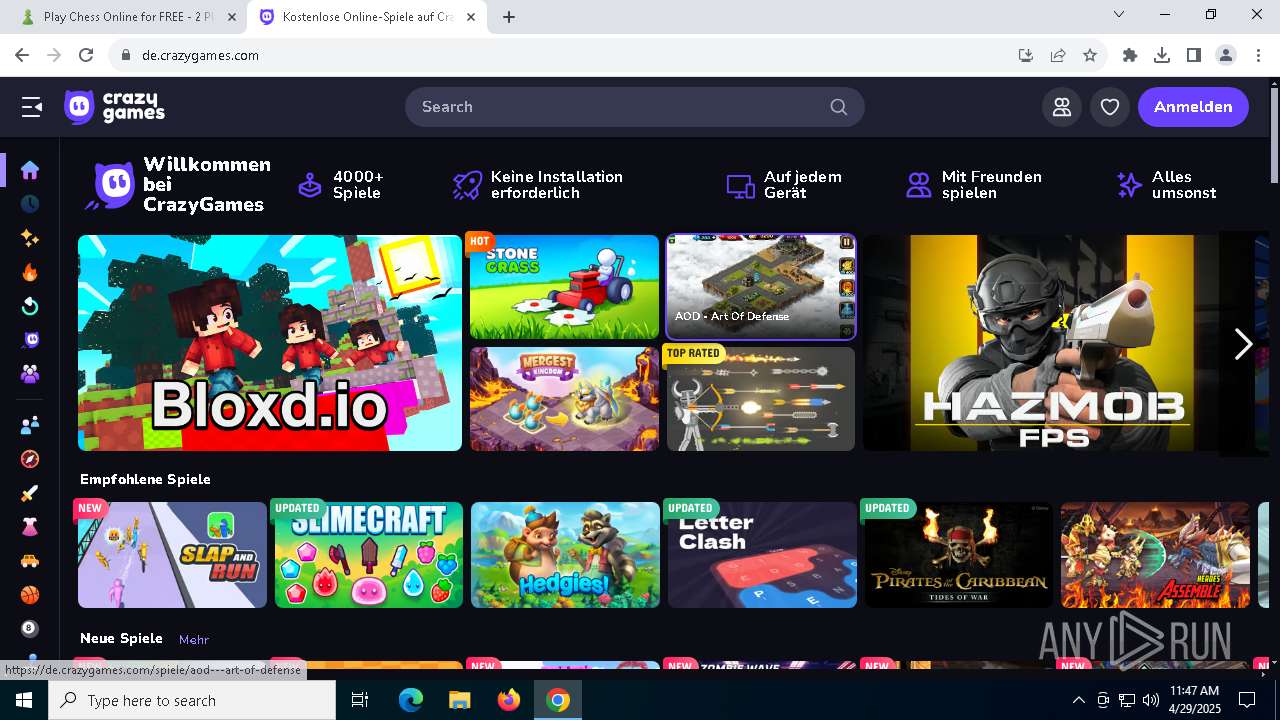This screenshot has height=720, width=1280.
Task: Click the page vertical scrollbar
Action: (x=1274, y=135)
